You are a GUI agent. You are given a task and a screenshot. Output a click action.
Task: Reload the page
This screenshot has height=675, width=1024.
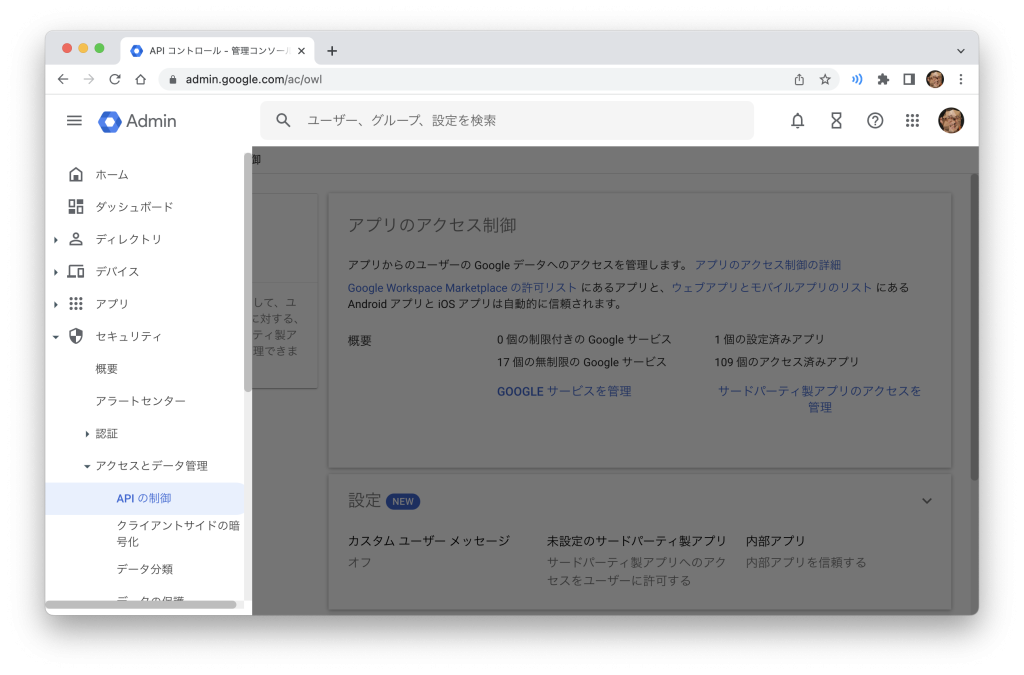click(x=115, y=79)
